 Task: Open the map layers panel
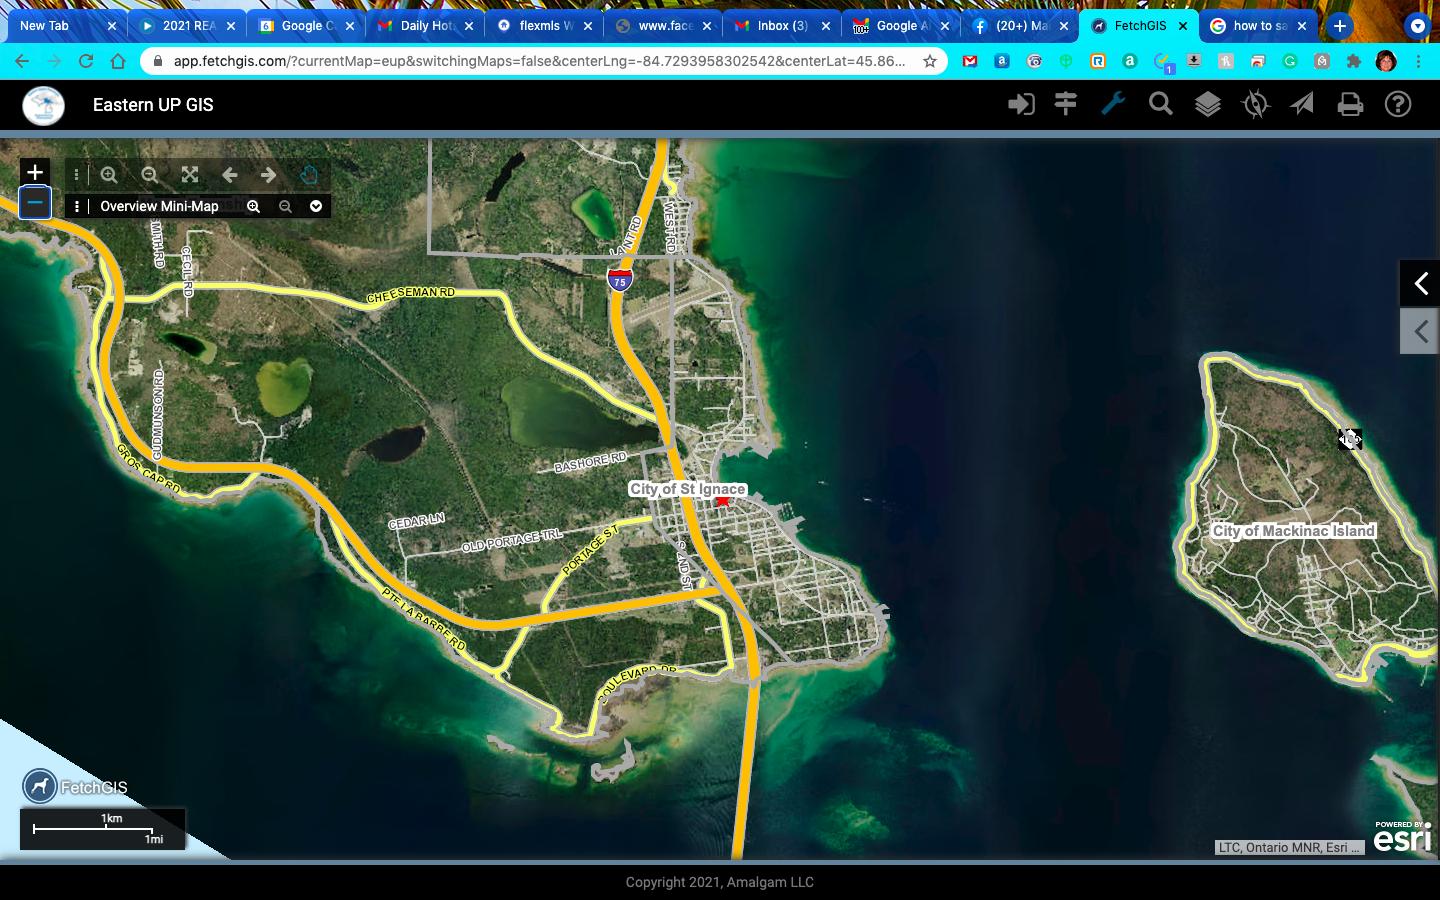pyautogui.click(x=1207, y=104)
